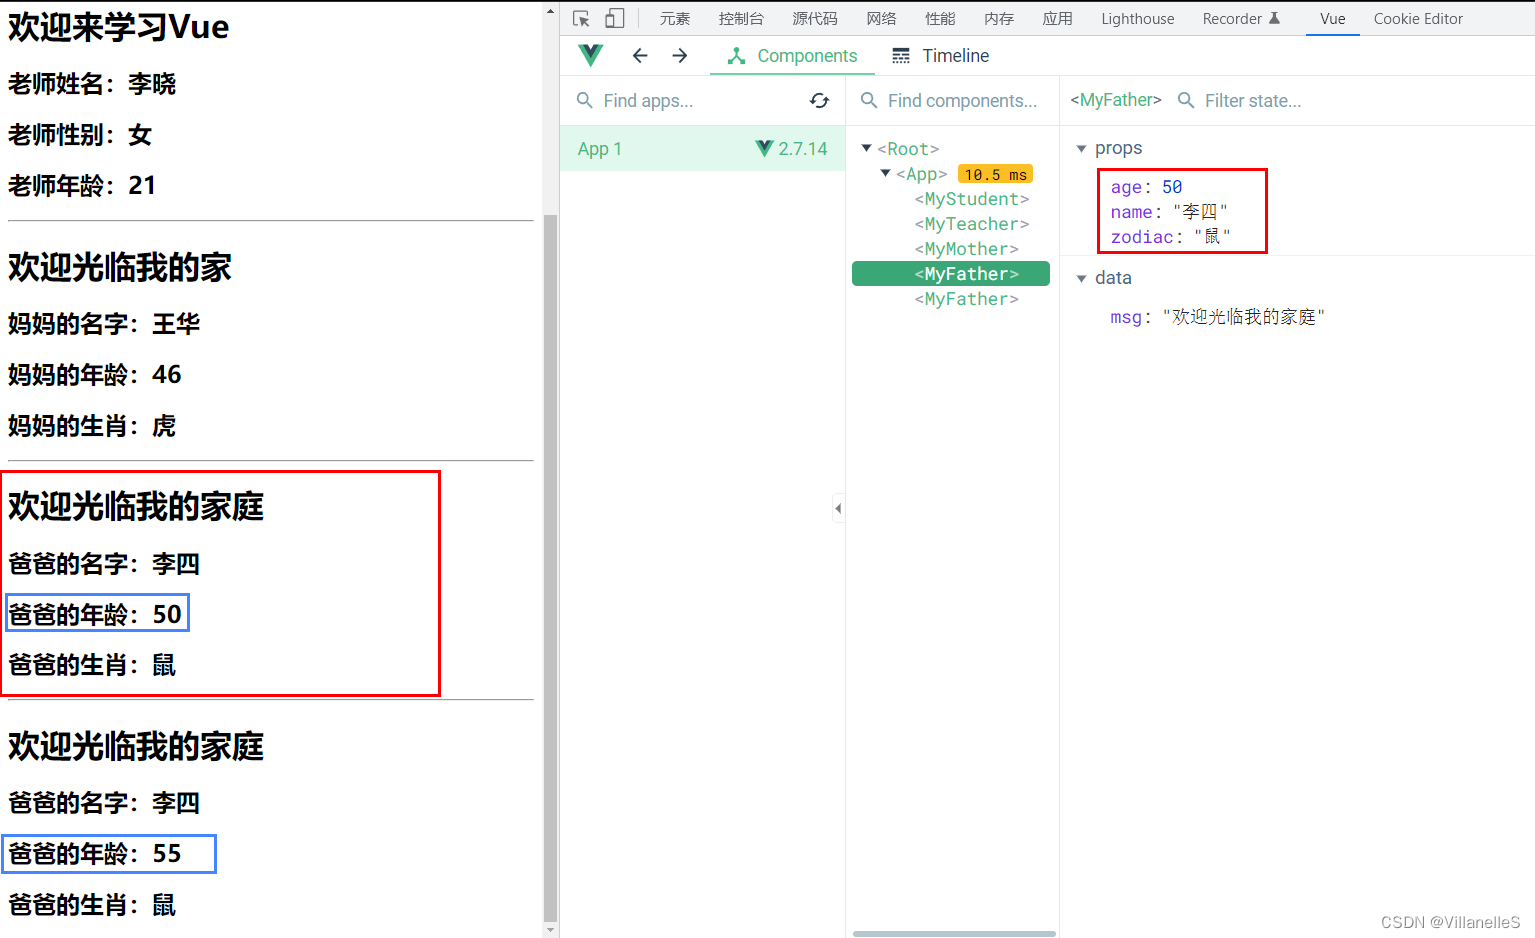1535x938 pixels.
Task: Click the 老师年龄：21 line
Action: click(x=82, y=185)
